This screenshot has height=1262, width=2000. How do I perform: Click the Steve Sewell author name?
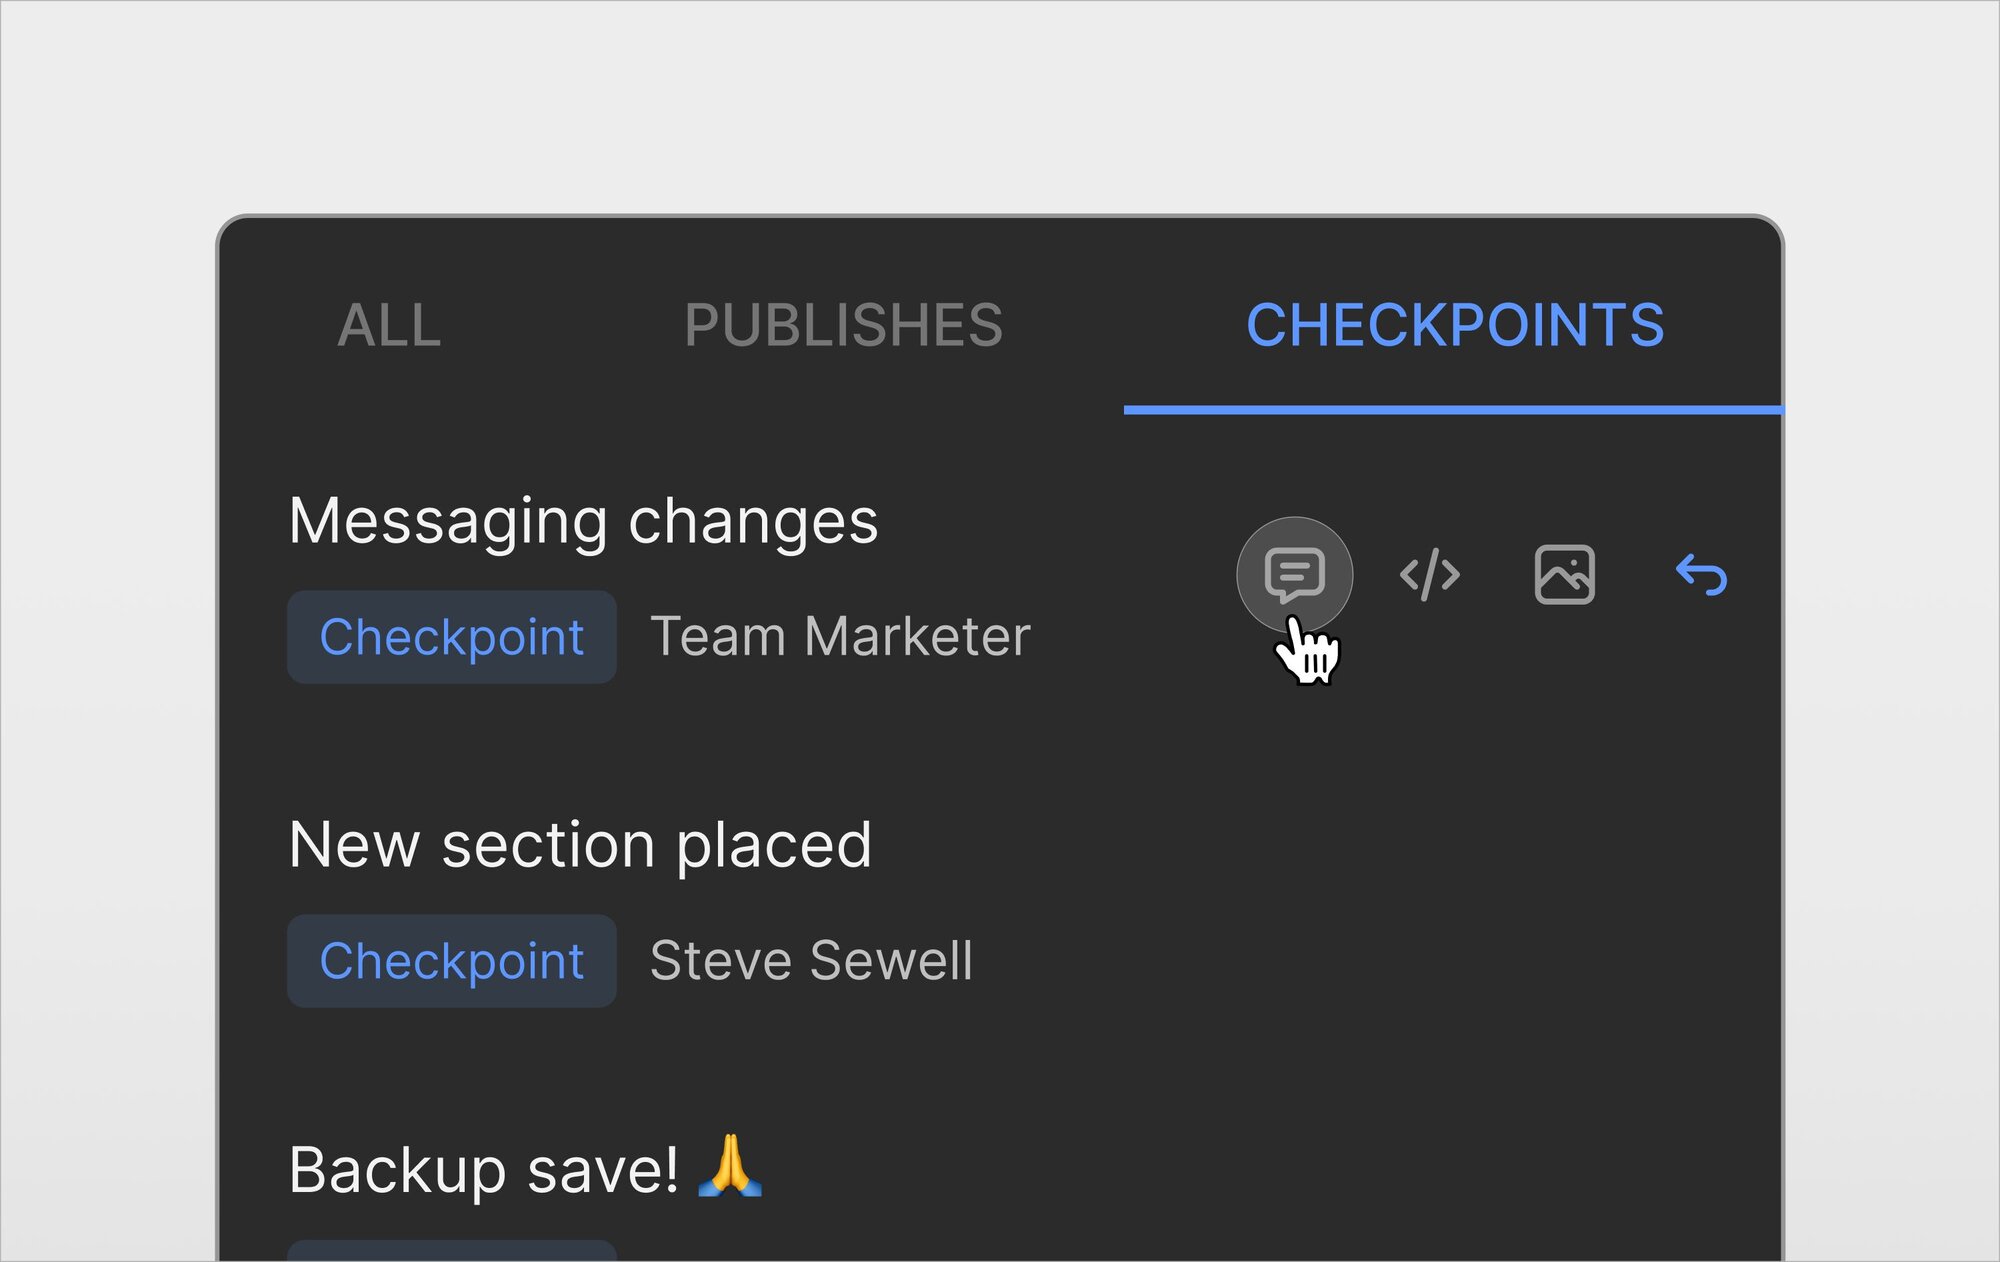point(811,961)
